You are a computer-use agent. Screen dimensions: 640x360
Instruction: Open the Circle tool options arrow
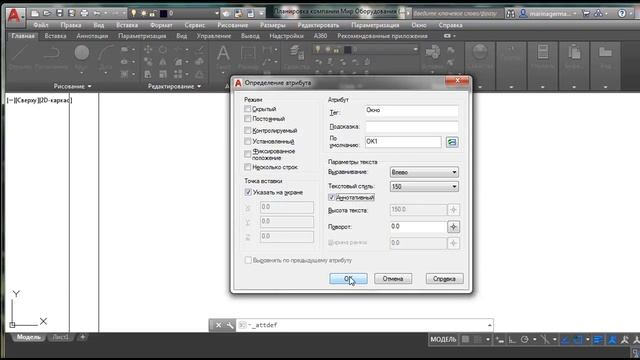click(82, 73)
